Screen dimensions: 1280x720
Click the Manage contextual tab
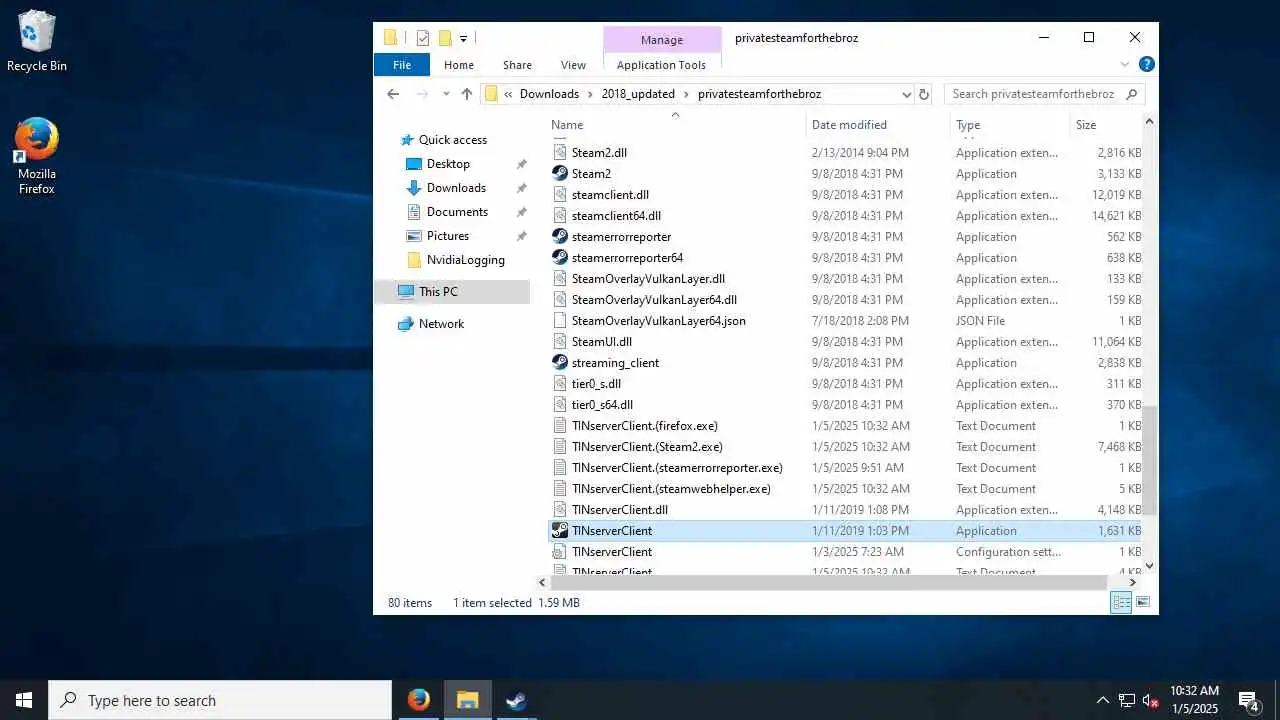coord(662,40)
